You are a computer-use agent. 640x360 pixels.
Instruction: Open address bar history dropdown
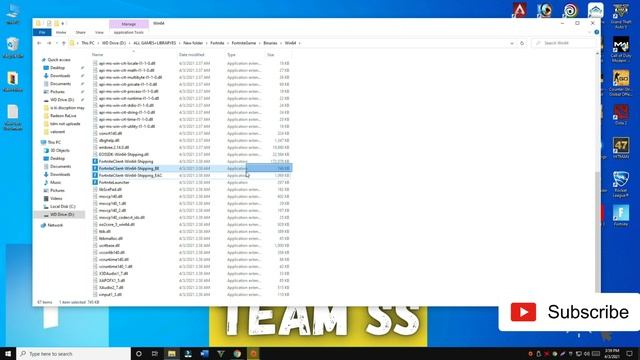click(512, 43)
